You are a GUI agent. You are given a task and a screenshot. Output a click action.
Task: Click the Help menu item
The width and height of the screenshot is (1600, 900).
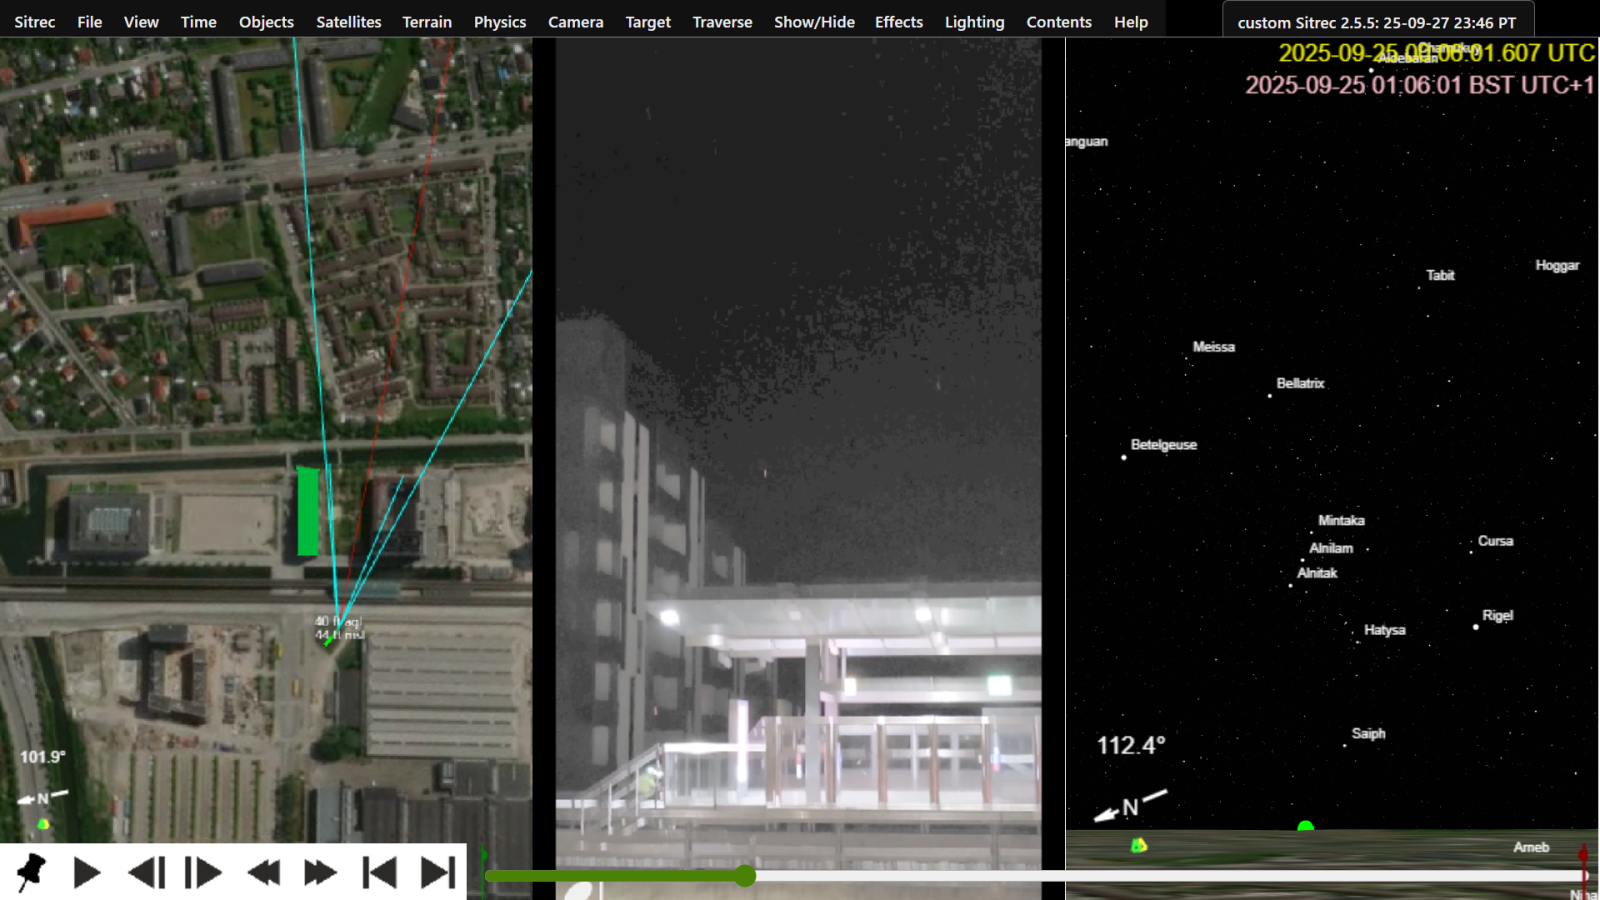click(1131, 22)
